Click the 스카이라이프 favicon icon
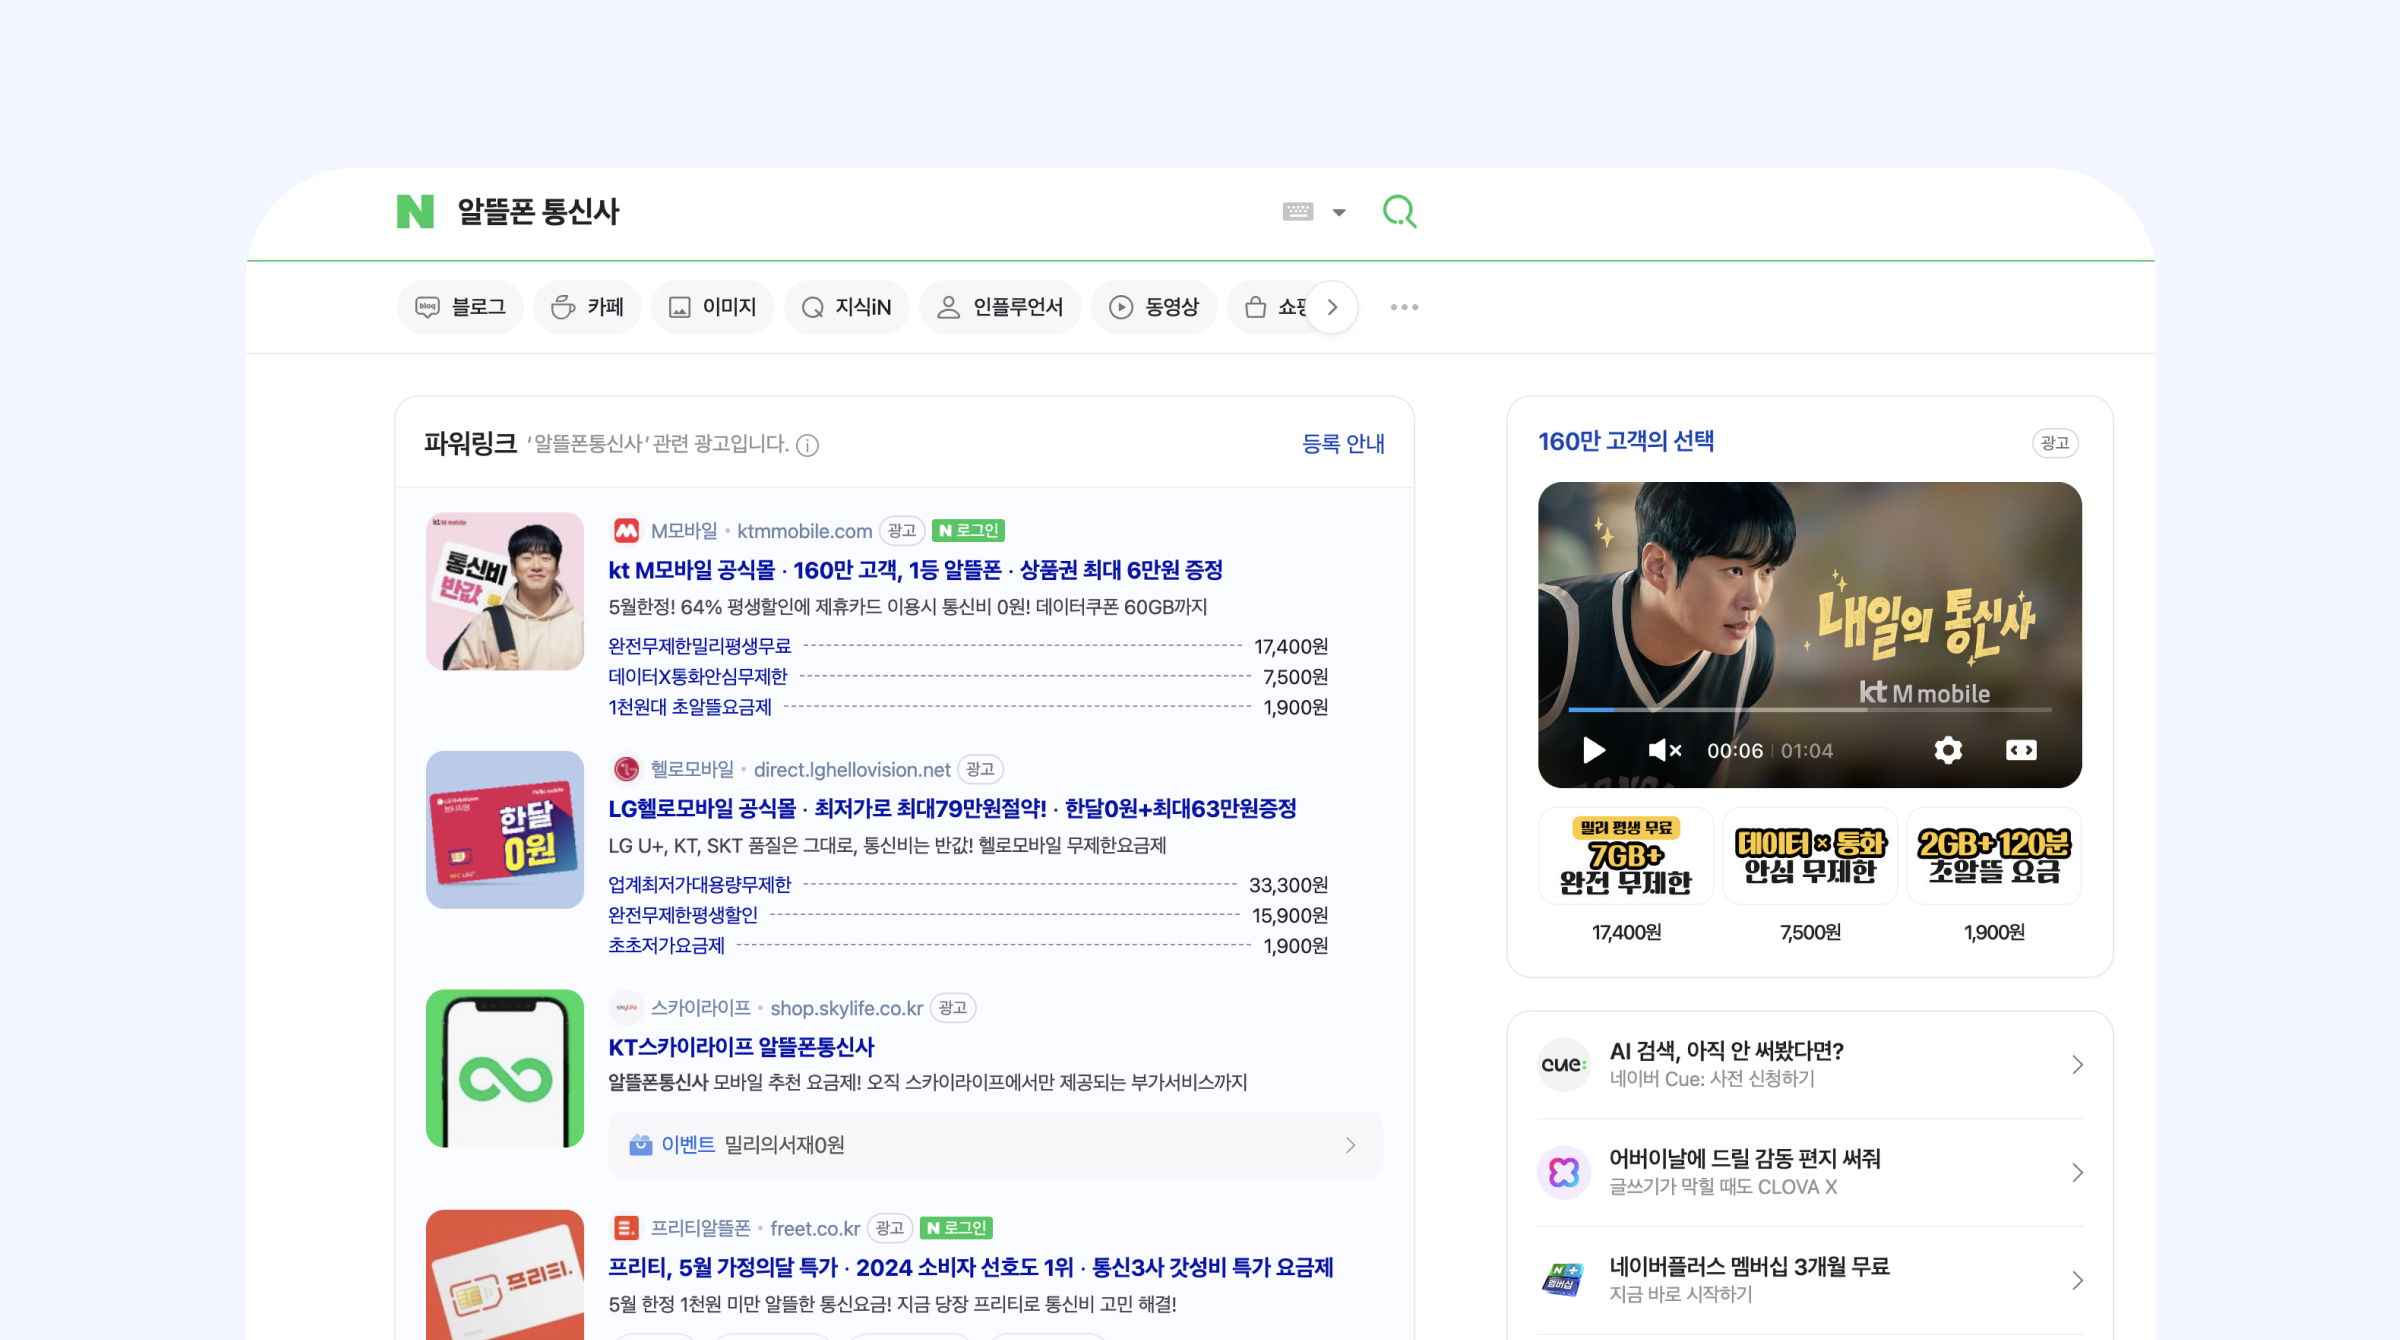The width and height of the screenshot is (2400, 1340). [x=626, y=1008]
